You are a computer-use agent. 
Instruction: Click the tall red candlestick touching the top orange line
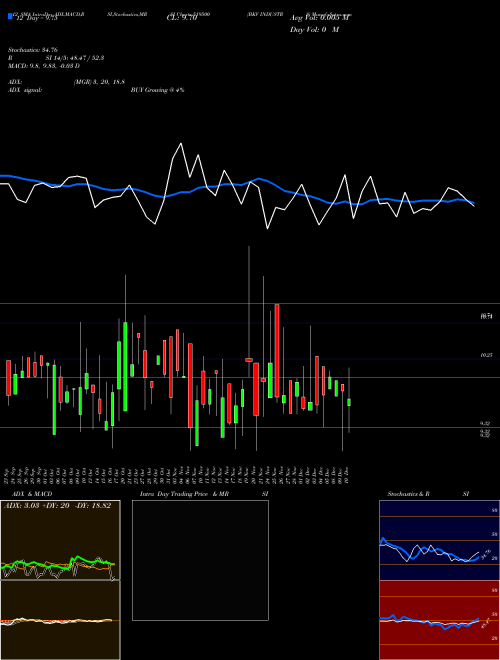coord(277,351)
